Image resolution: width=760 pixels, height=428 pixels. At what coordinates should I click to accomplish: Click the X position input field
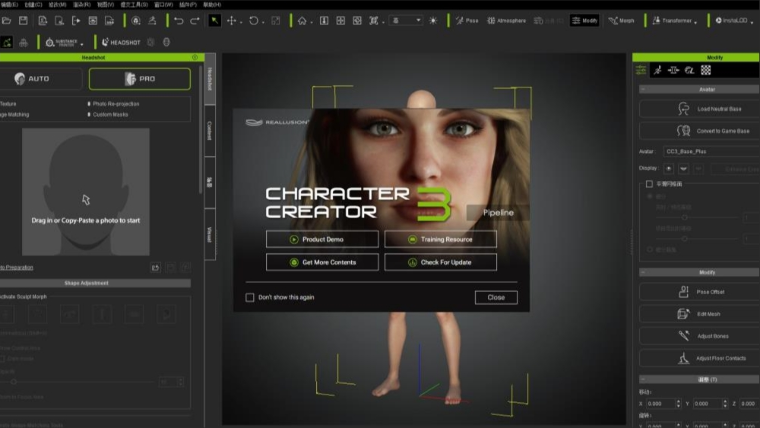point(661,403)
